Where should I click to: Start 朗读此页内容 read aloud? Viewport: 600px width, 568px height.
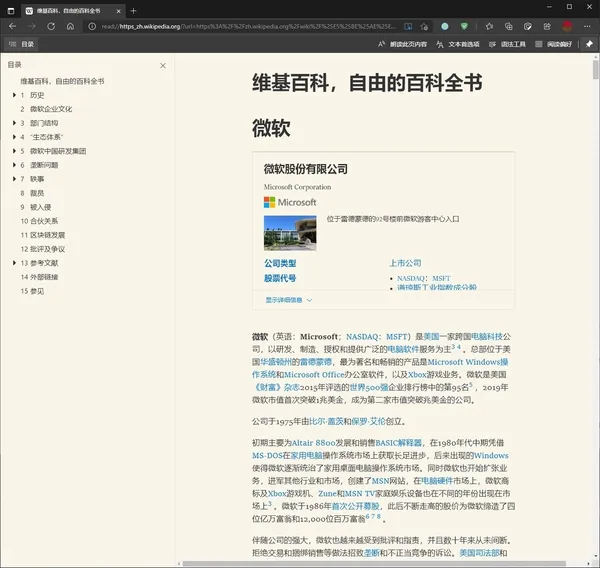403,45
